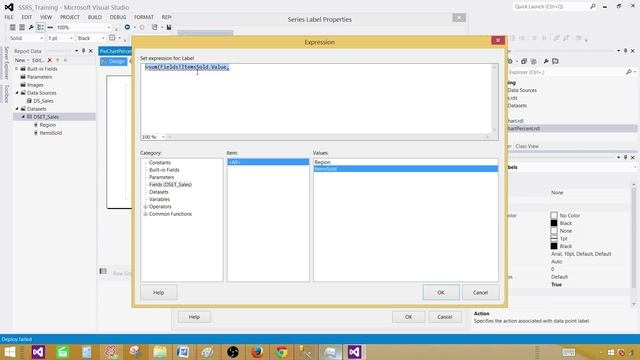
Task: Switch to the Class View tab
Action: coord(527,146)
